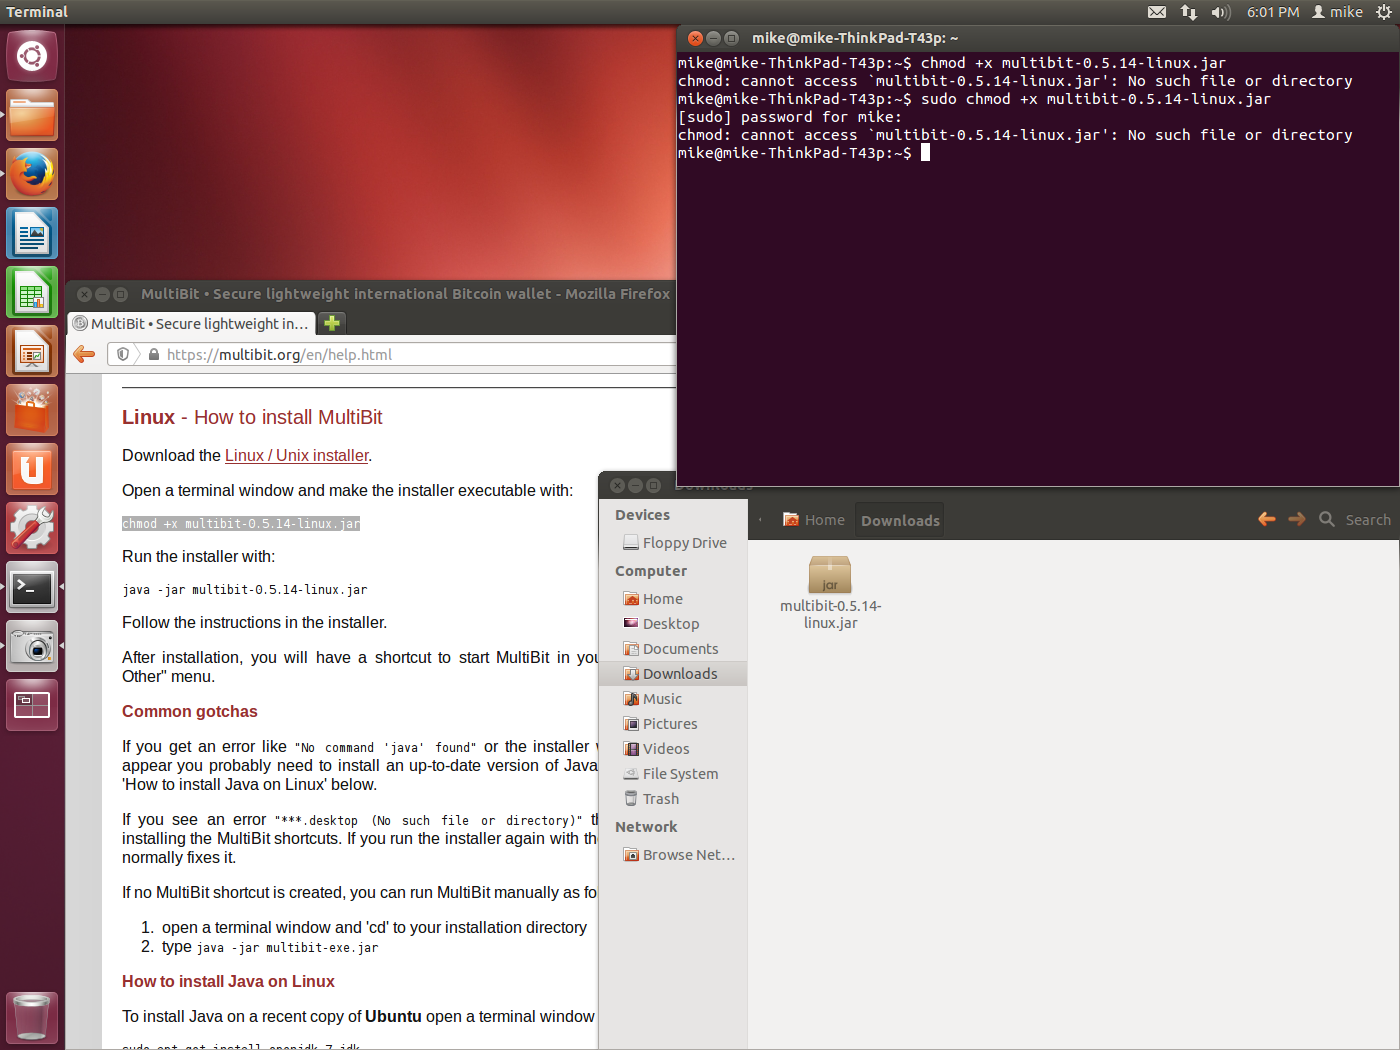Click the highlighted chmod +x command text
This screenshot has width=1400, height=1050.
(241, 523)
